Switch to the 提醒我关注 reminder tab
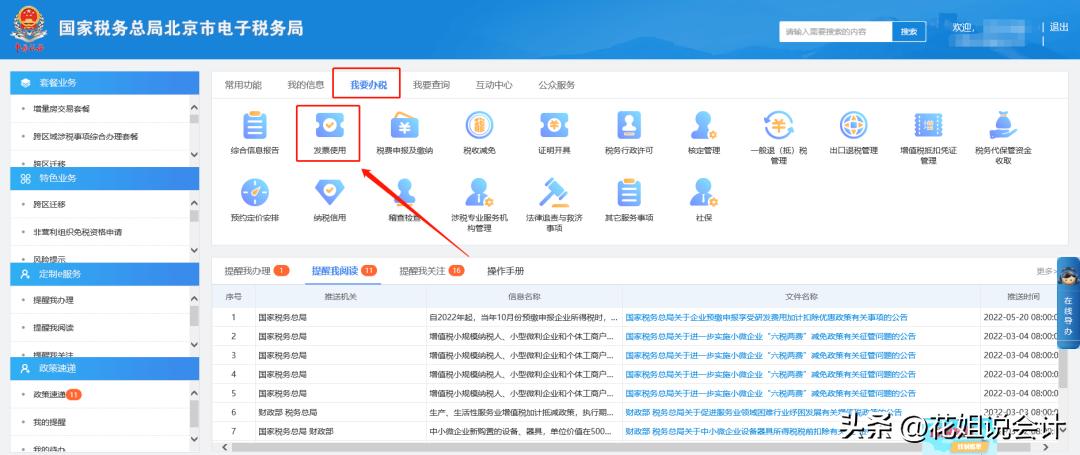1080x455 pixels. pos(432,271)
